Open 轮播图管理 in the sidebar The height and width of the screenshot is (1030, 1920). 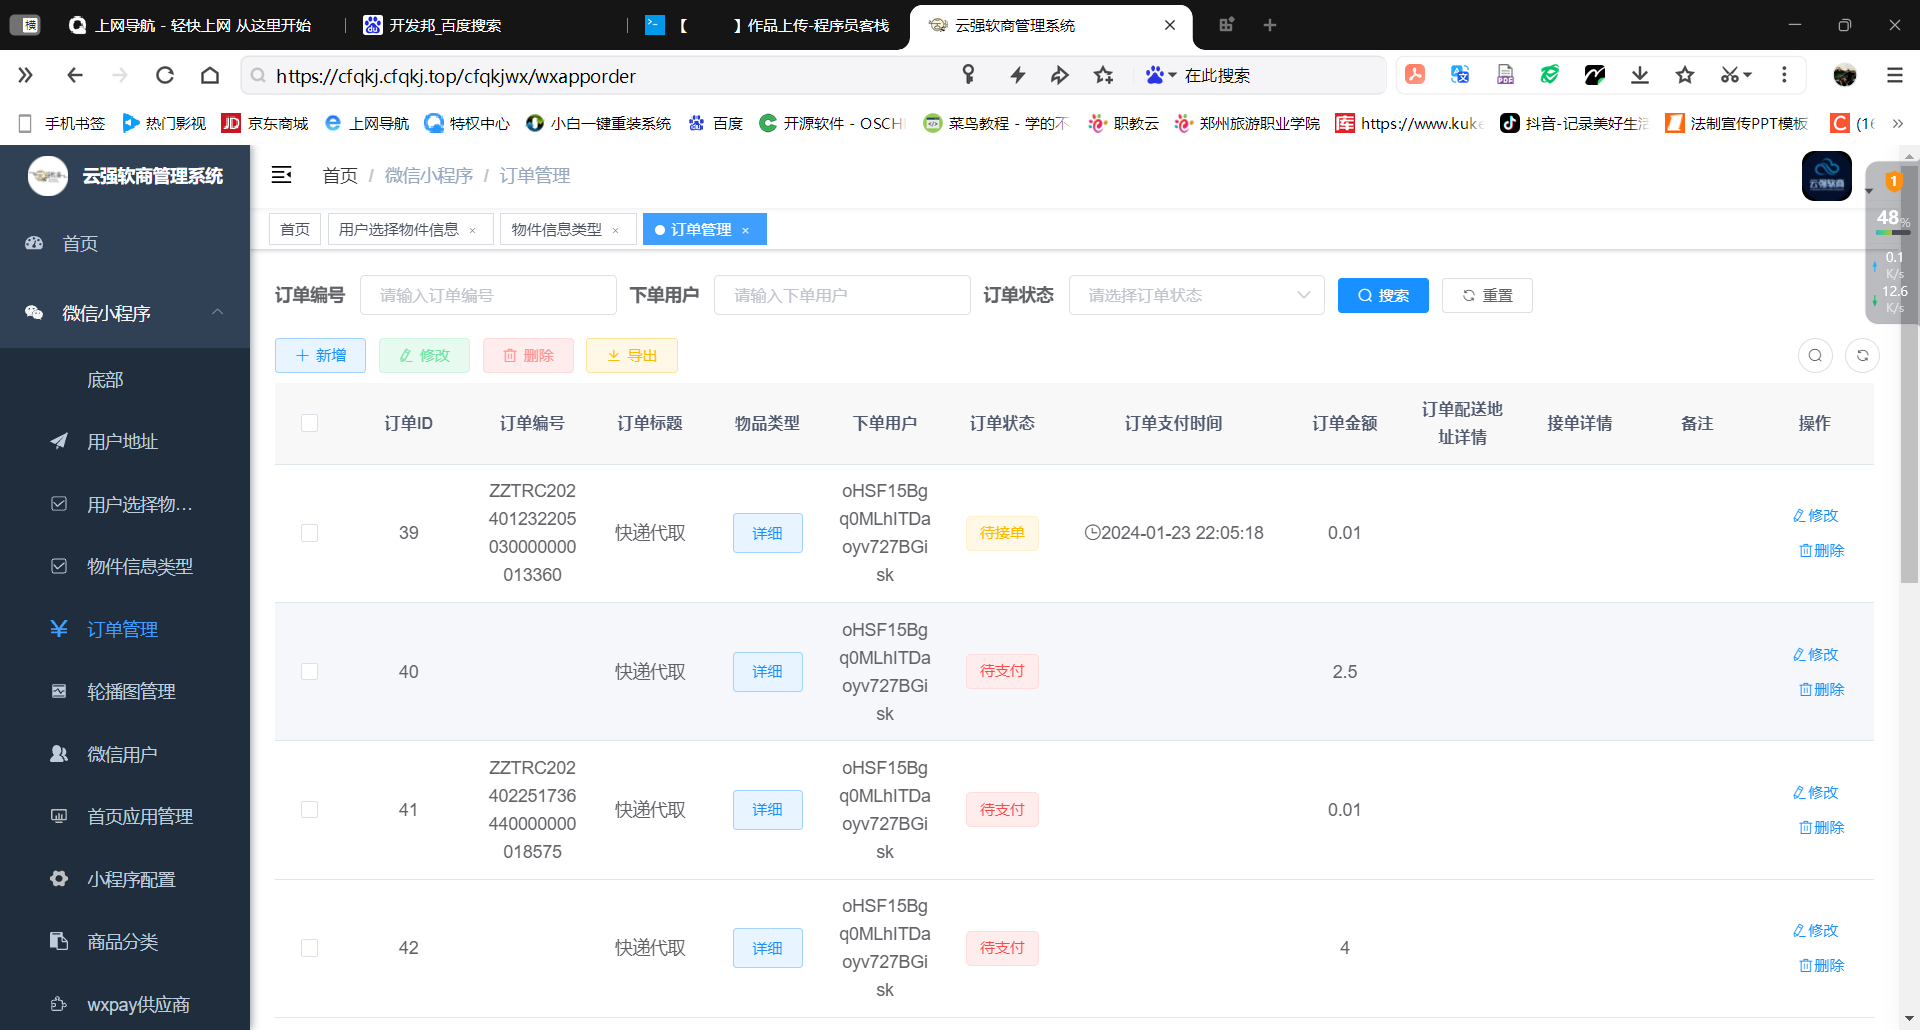pos(125,691)
